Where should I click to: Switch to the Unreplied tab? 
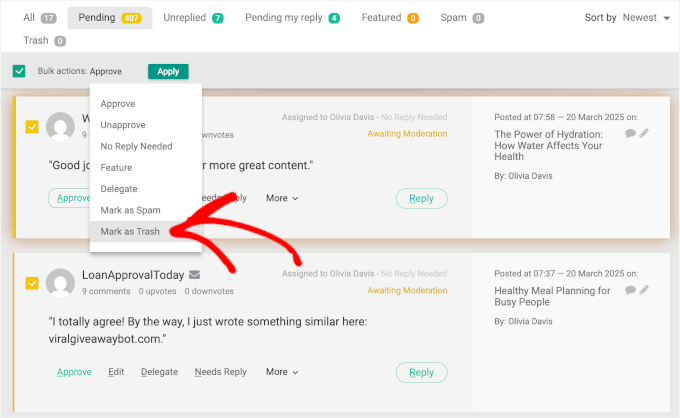tap(193, 18)
